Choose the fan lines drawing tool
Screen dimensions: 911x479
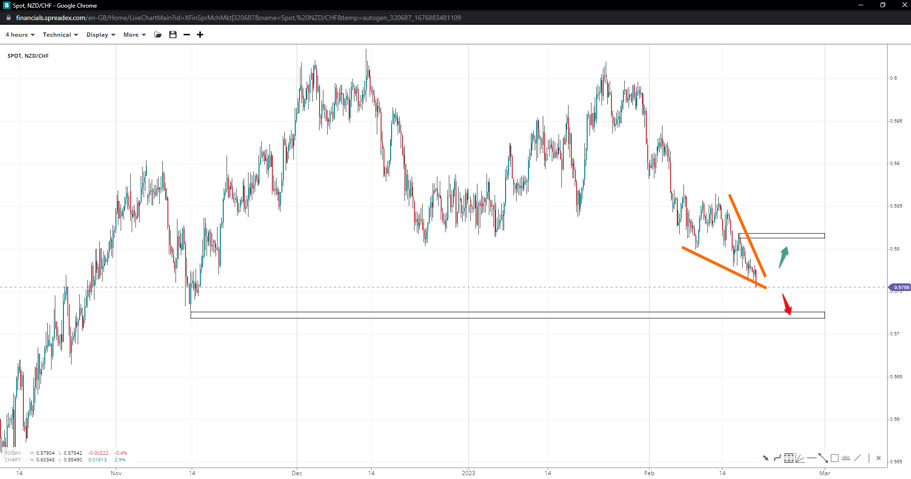click(x=800, y=458)
